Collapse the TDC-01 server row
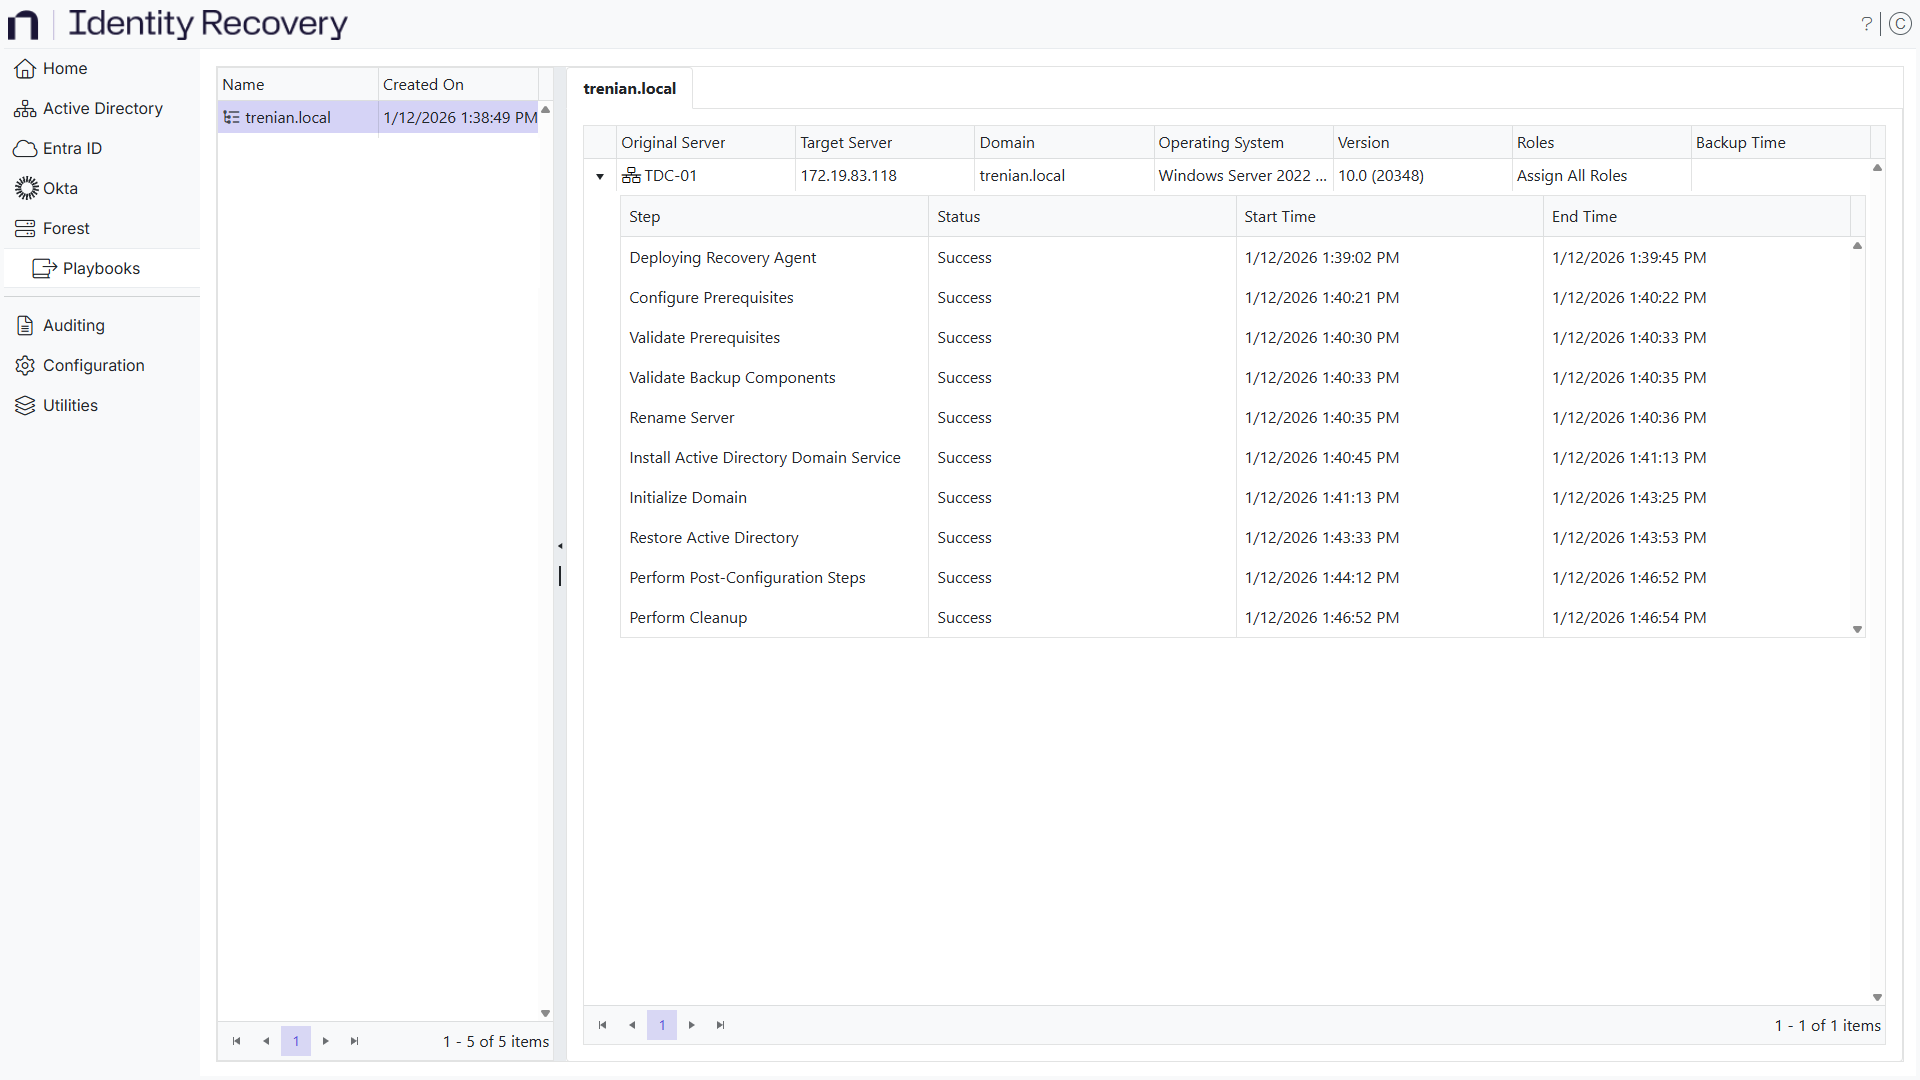Viewport: 1920px width, 1080px height. (600, 177)
